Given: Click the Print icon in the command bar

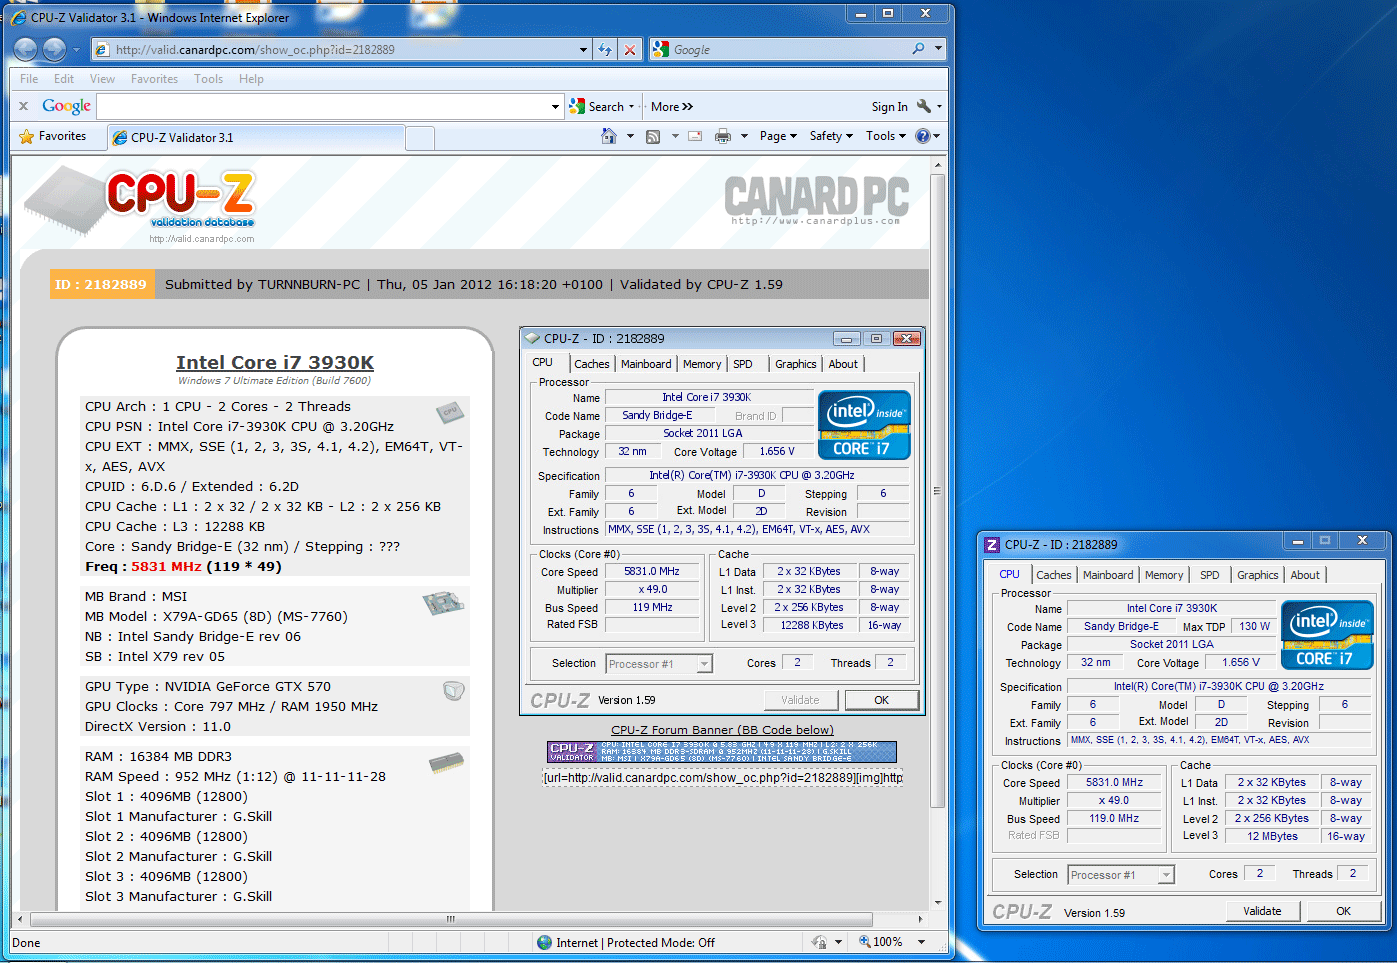Looking at the screenshot, I should click(723, 136).
